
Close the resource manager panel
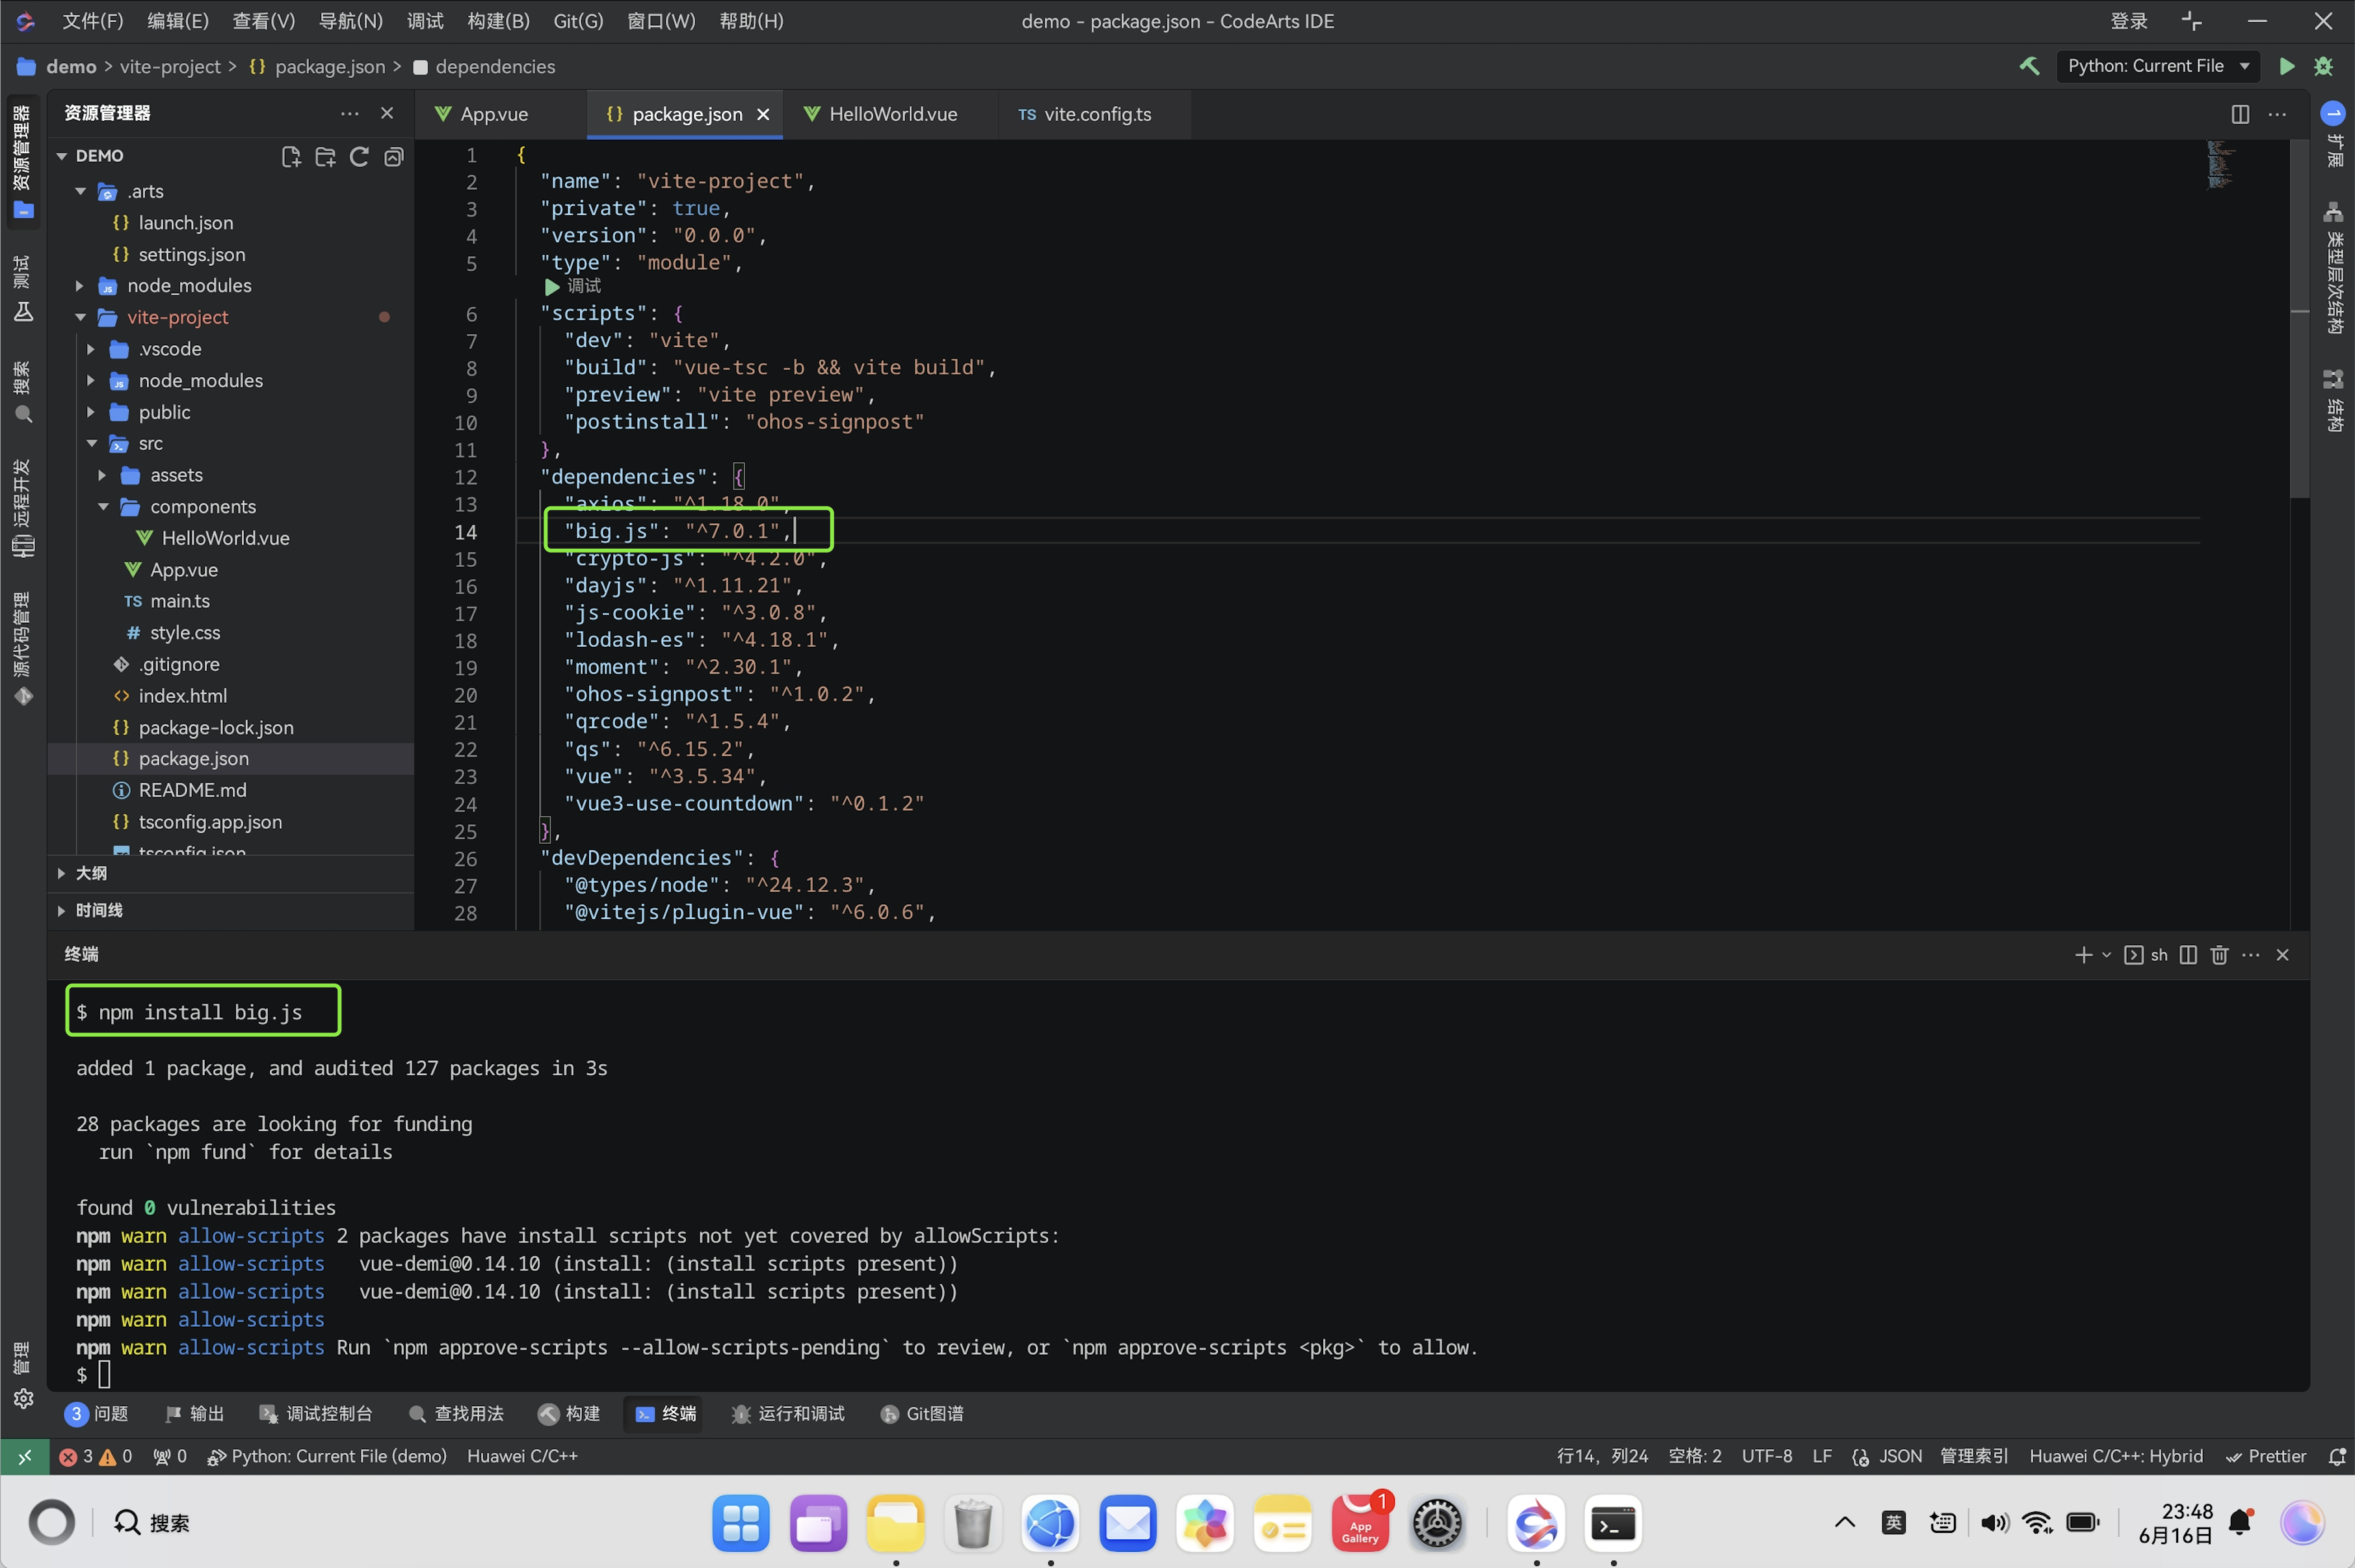387,114
